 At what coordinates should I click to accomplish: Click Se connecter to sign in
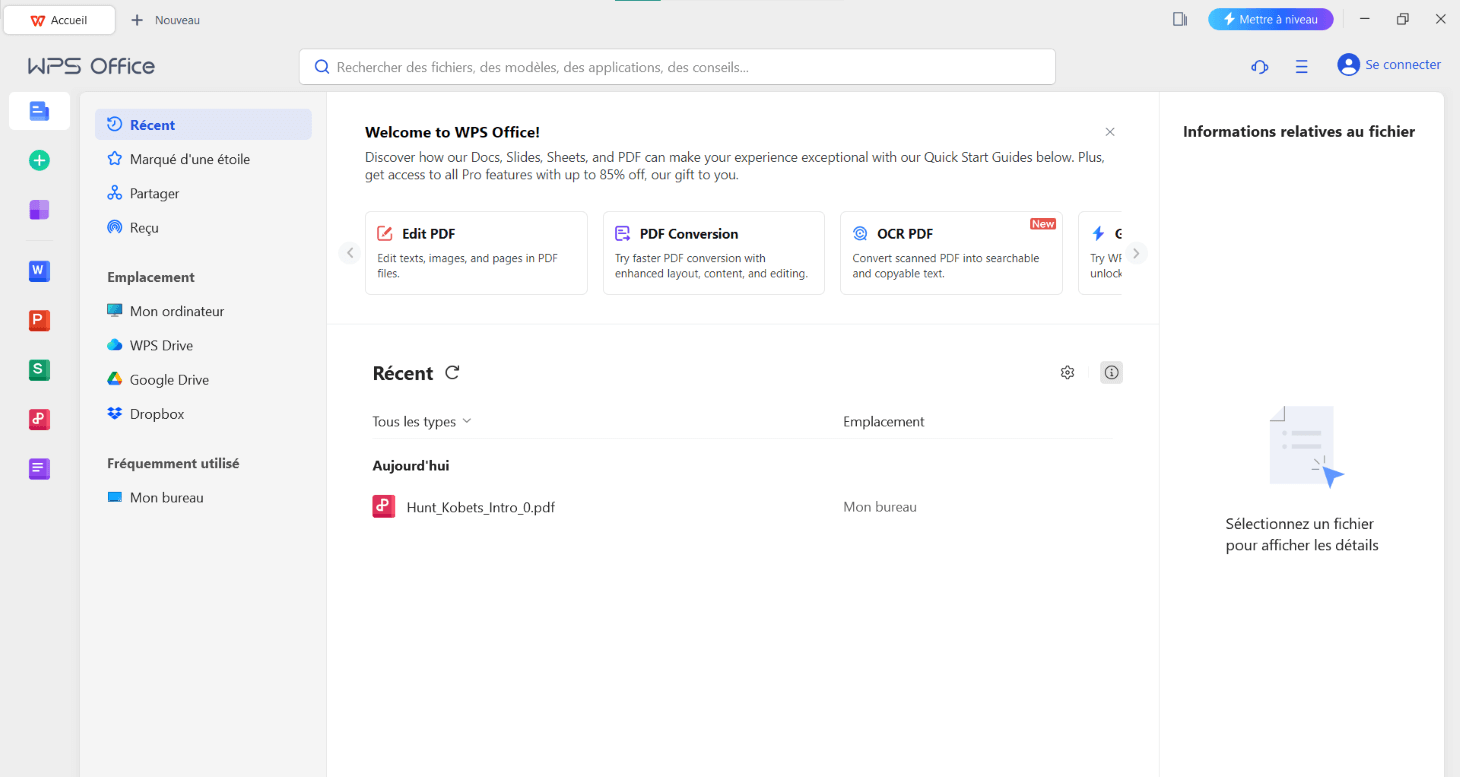point(1403,65)
